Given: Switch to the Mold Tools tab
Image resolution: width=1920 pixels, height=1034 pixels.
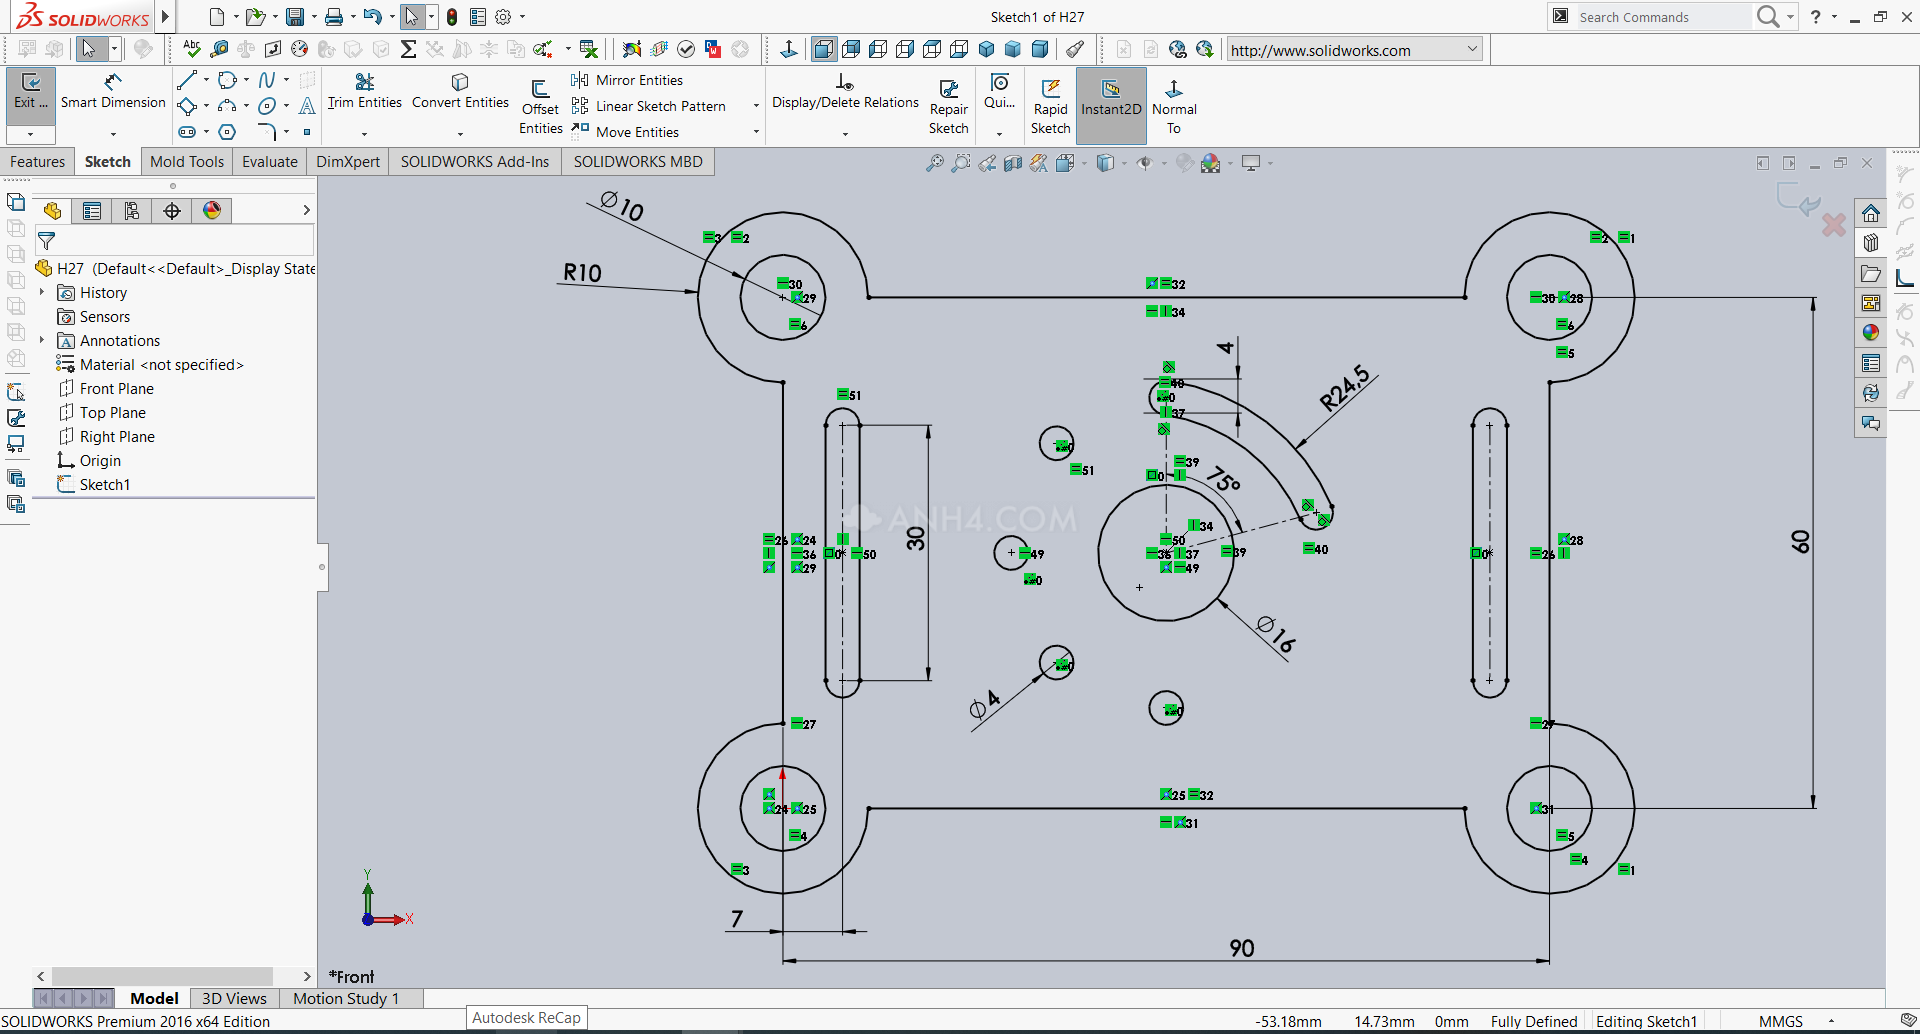Looking at the screenshot, I should [187, 162].
